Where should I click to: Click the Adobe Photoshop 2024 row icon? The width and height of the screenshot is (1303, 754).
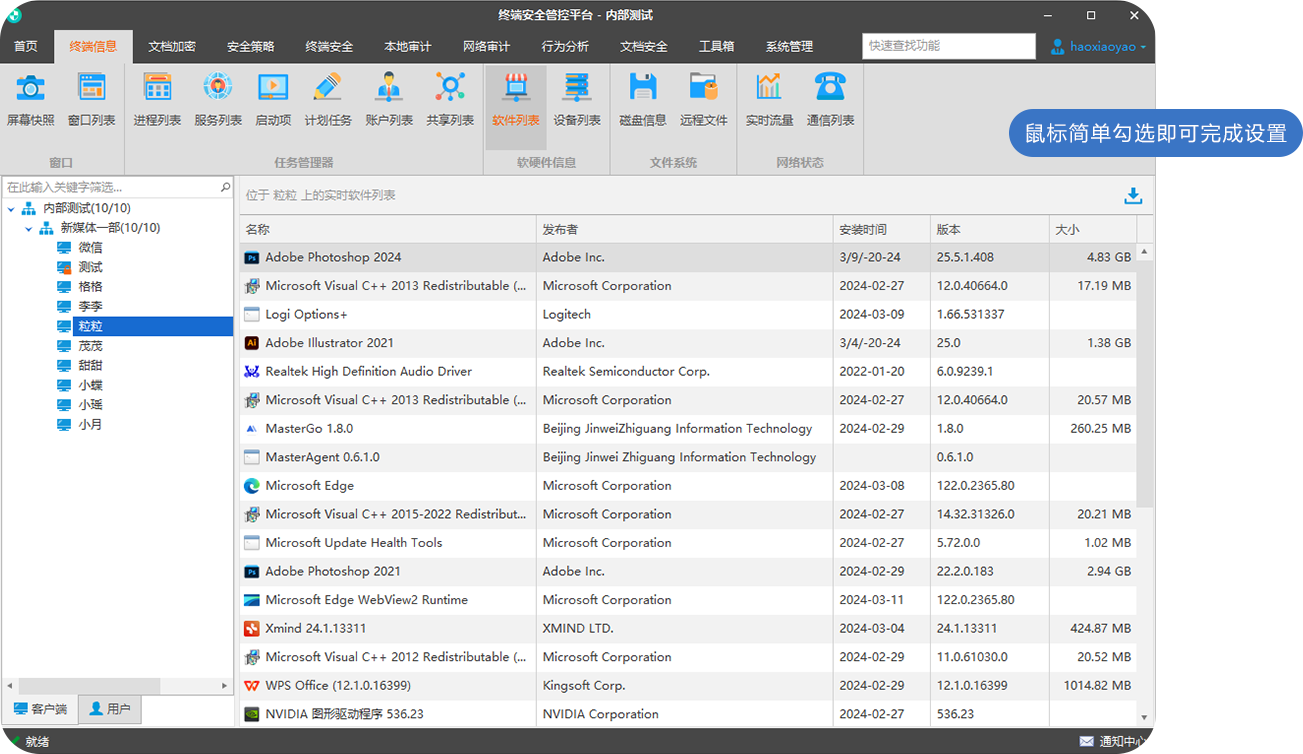pos(252,257)
